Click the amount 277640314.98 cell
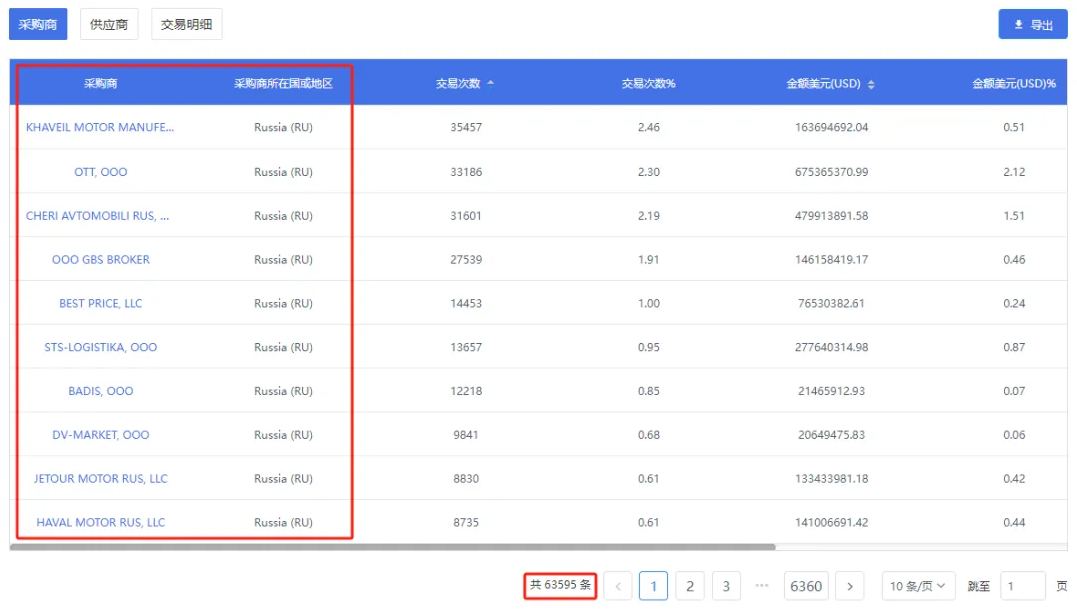The image size is (1077, 612). 831,347
